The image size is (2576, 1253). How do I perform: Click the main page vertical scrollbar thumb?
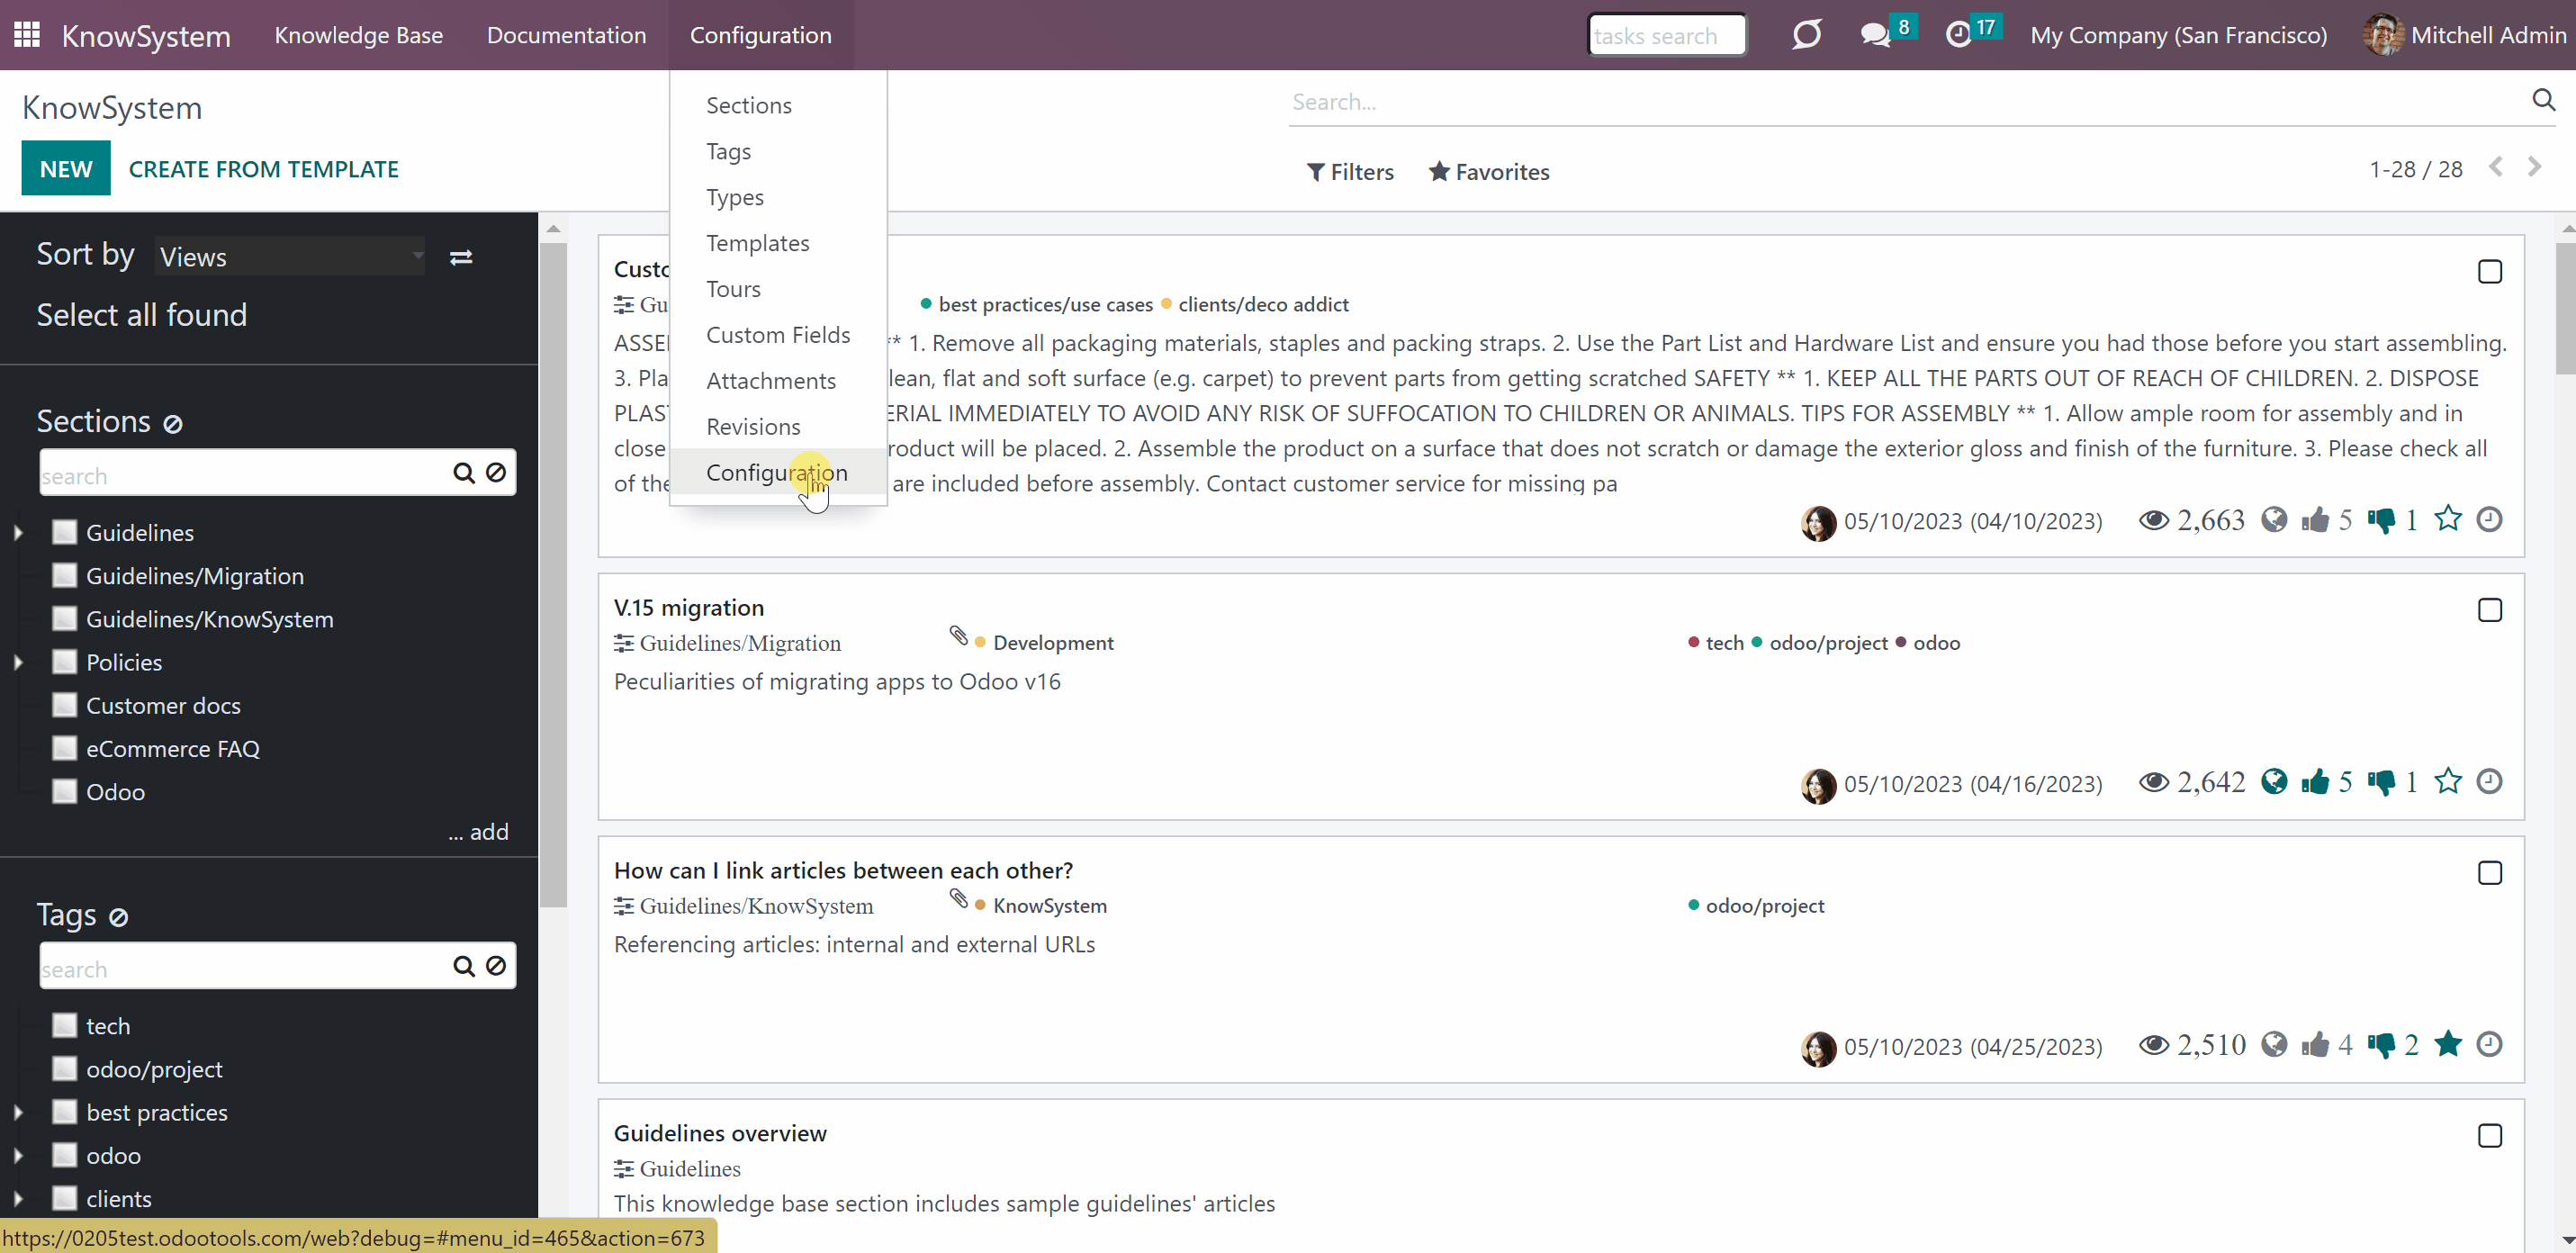(2566, 308)
